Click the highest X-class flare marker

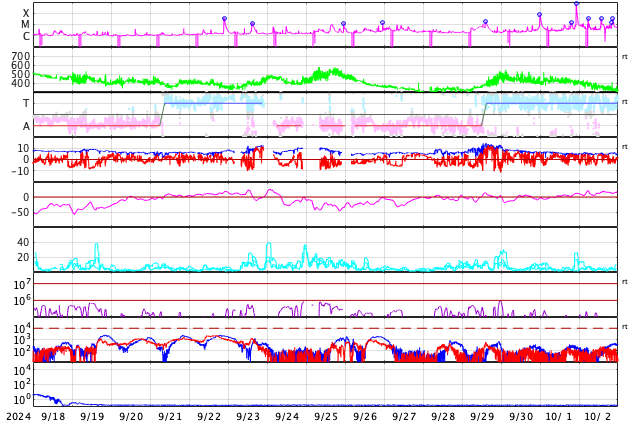pos(577,4)
